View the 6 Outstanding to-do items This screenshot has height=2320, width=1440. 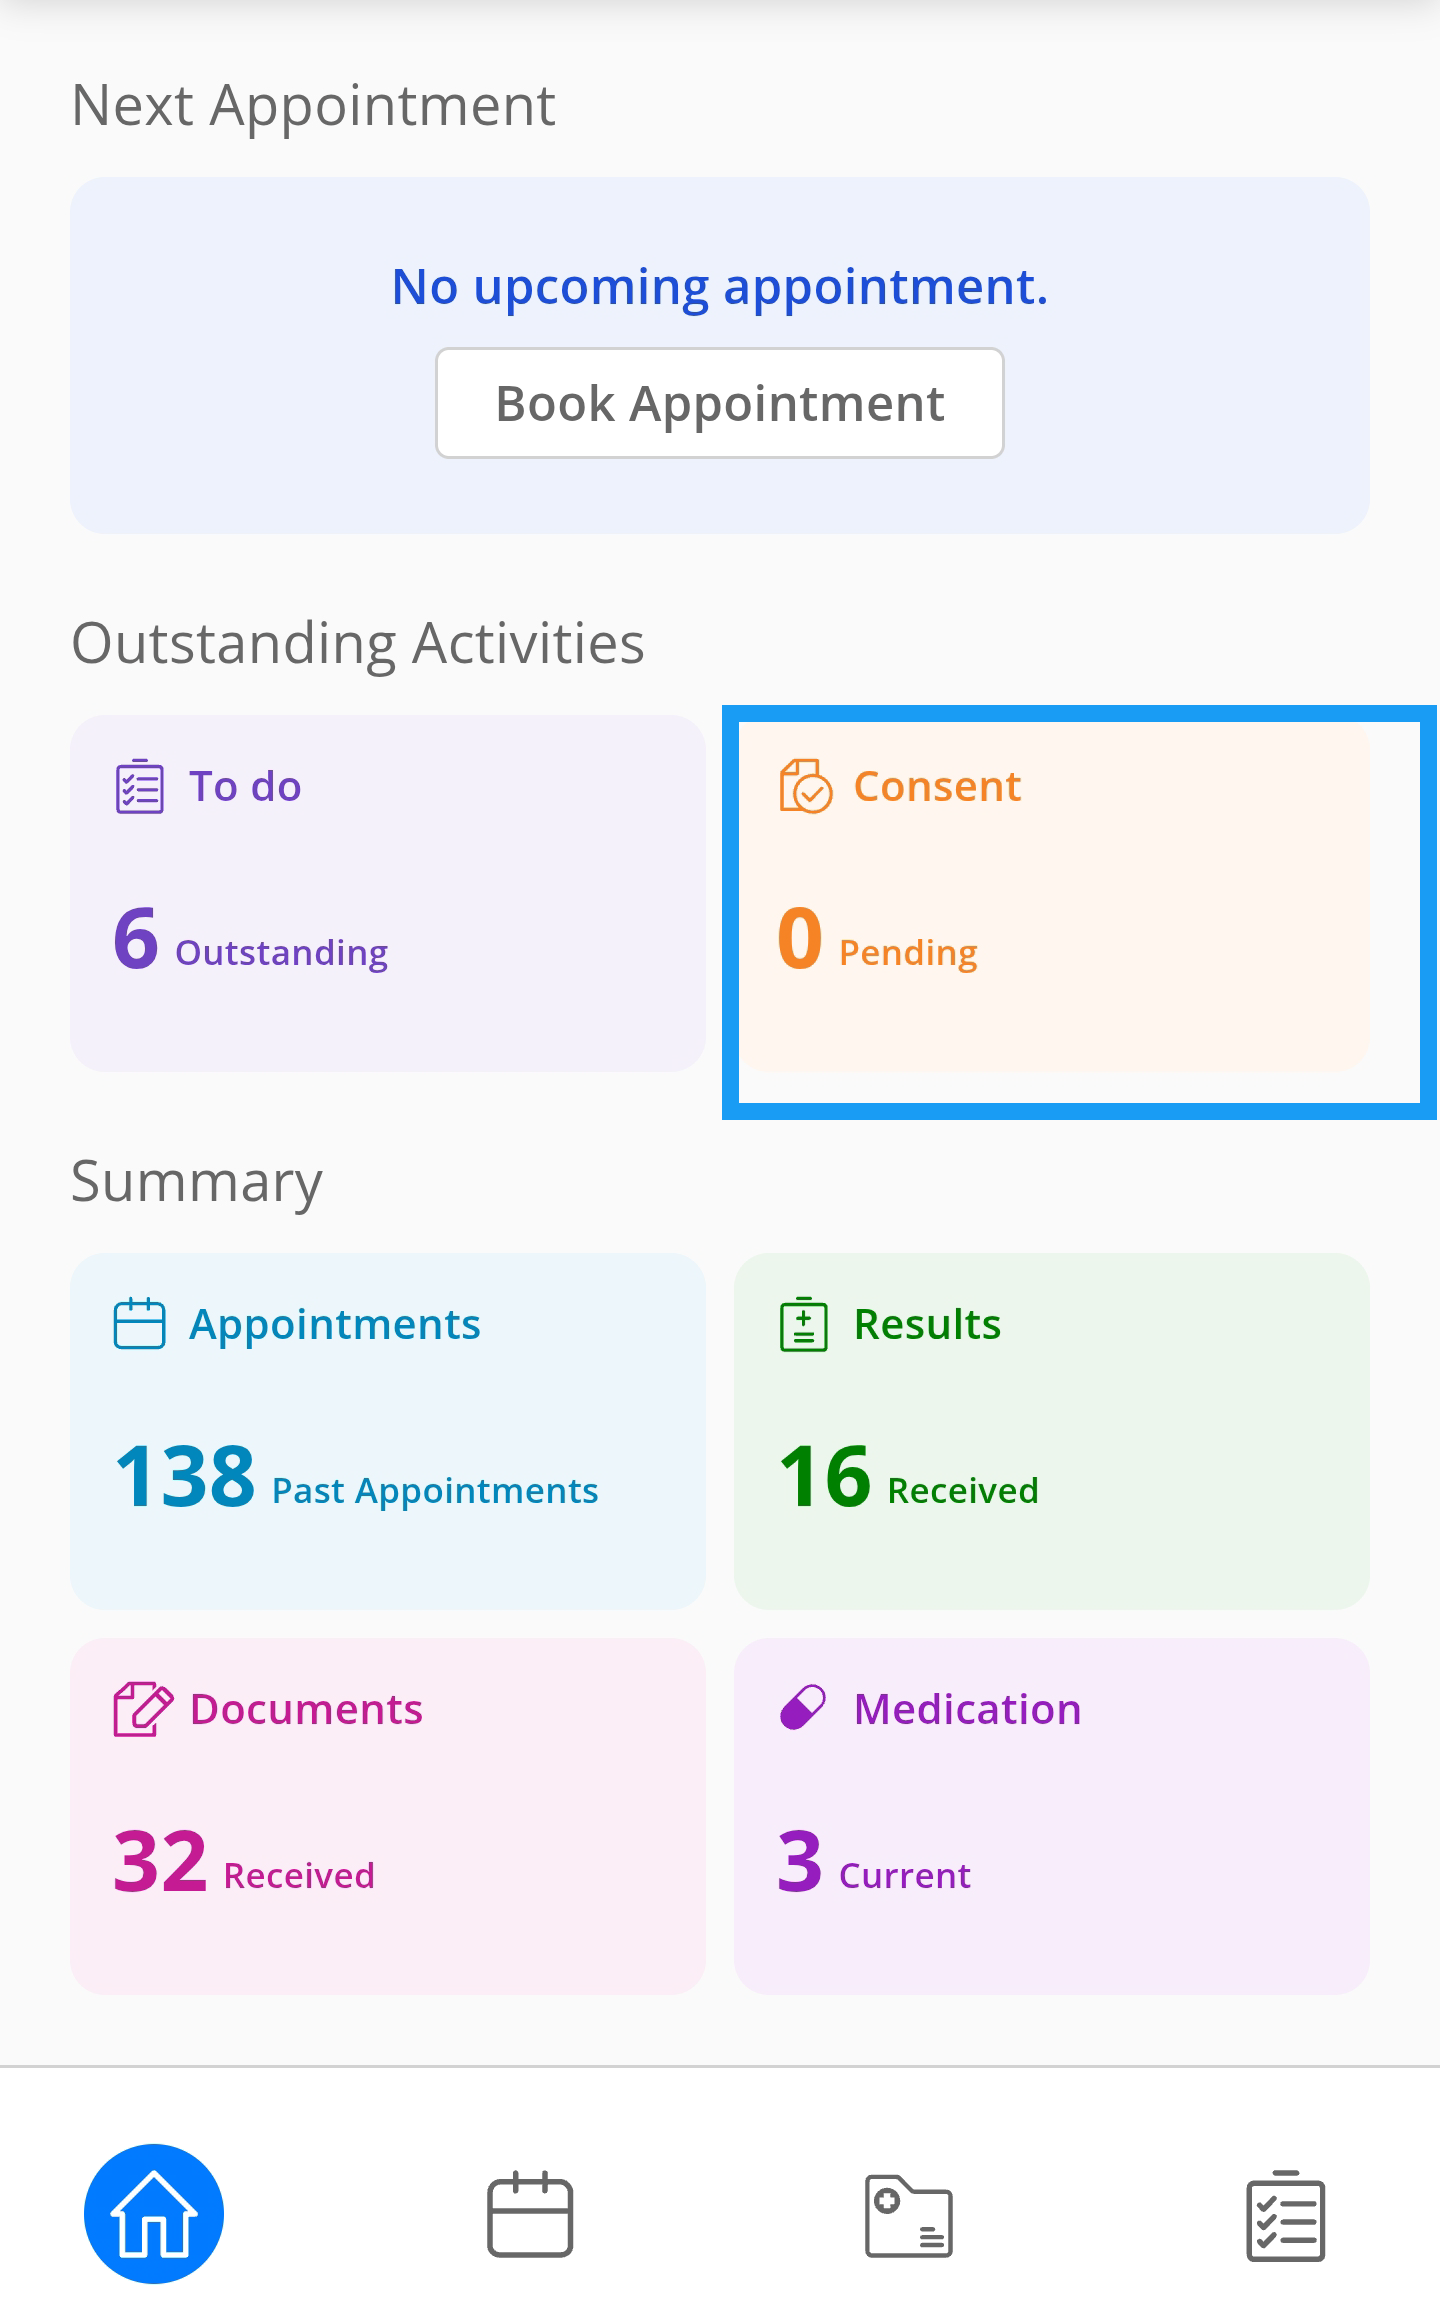click(x=251, y=940)
